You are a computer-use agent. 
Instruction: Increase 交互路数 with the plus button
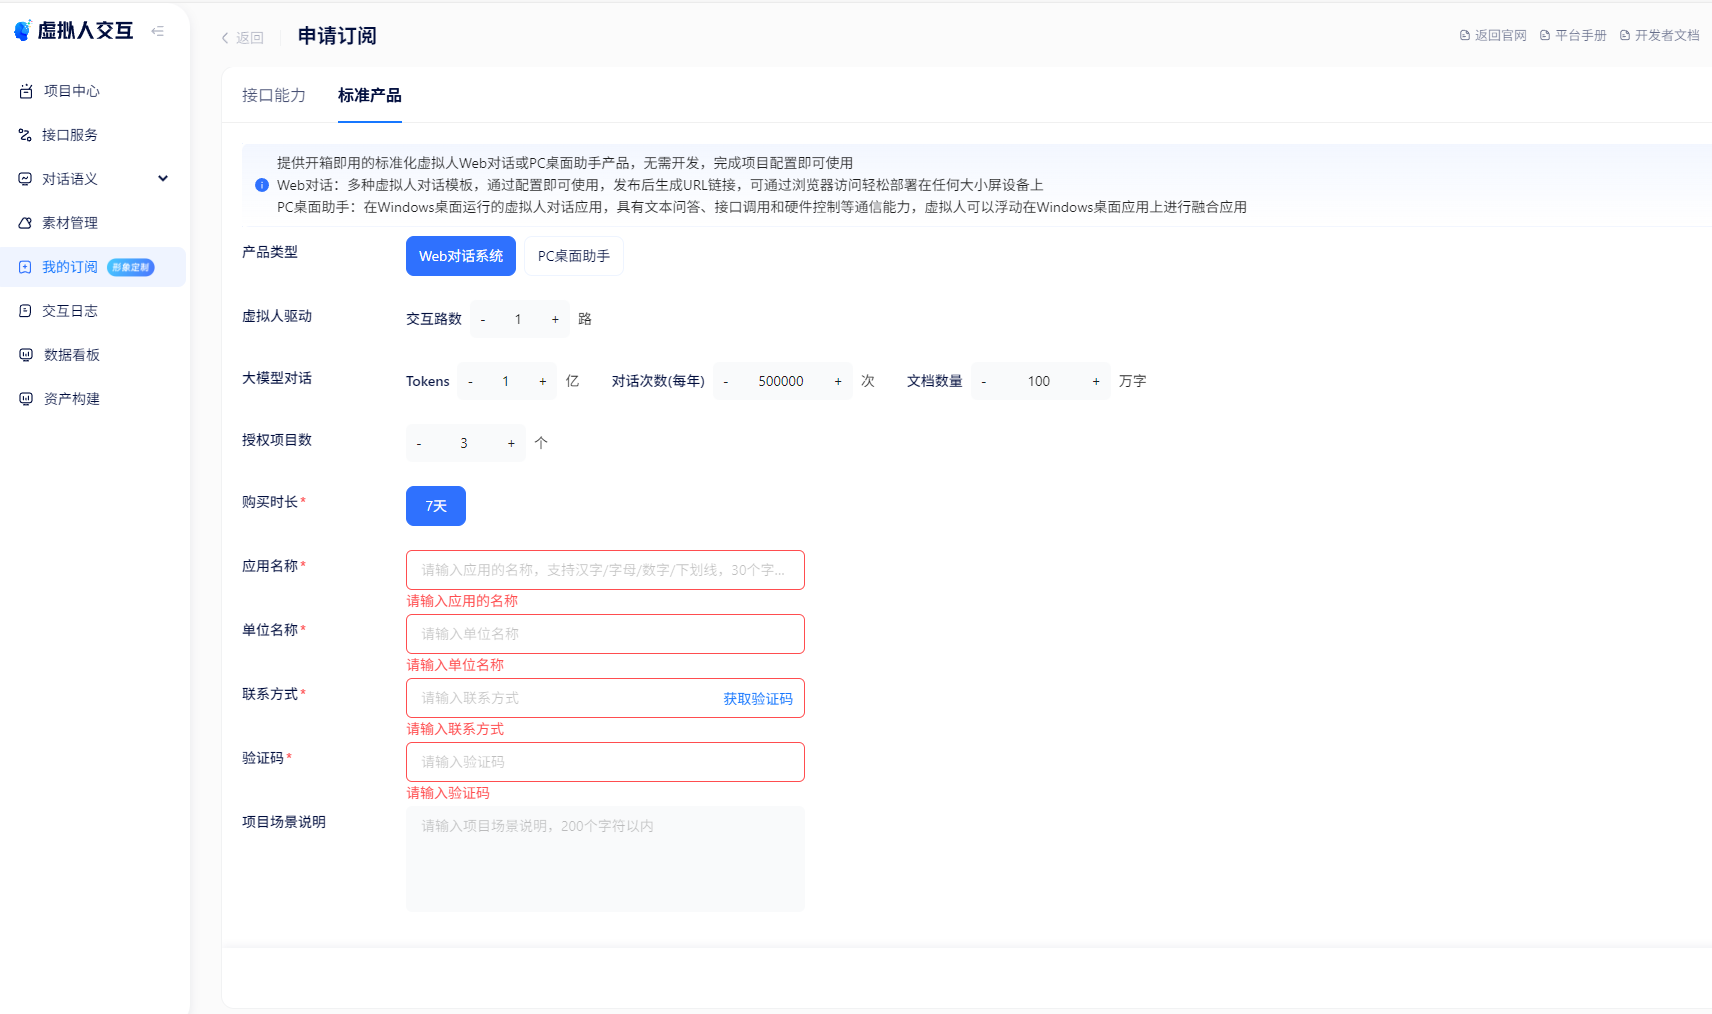(555, 320)
